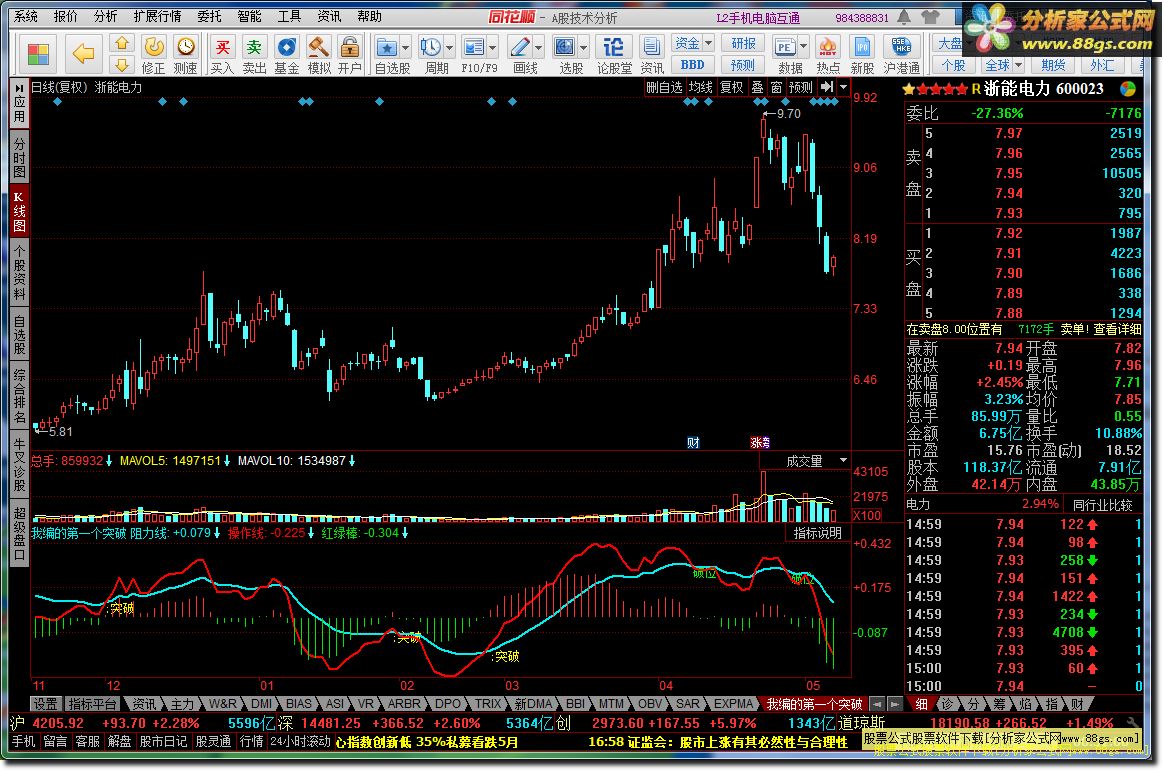The image size is (1164, 771).
Task: Click the right scroll arrow for indicator tabs
Action: [895, 703]
